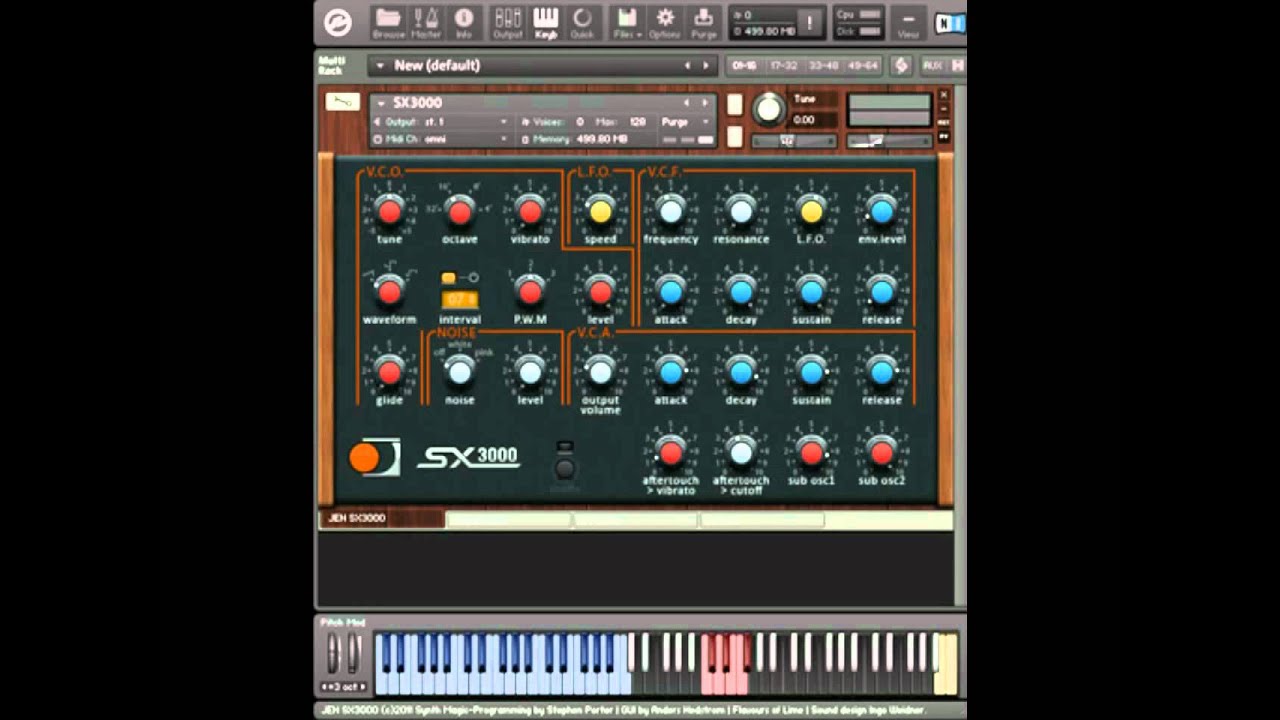Toggle the instrument Mute button
This screenshot has height=720, width=1280.
click(734, 137)
